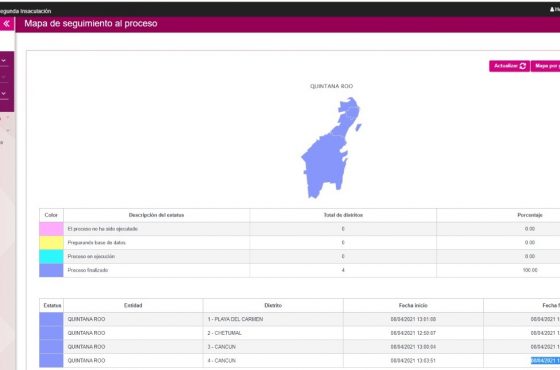Click the cyan 'Proceso en ejecución' swatch
The image size is (560, 370).
click(x=51, y=257)
